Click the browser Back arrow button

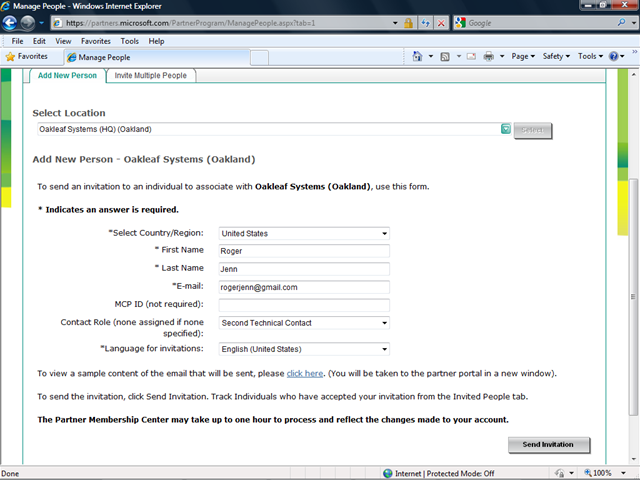10,23
